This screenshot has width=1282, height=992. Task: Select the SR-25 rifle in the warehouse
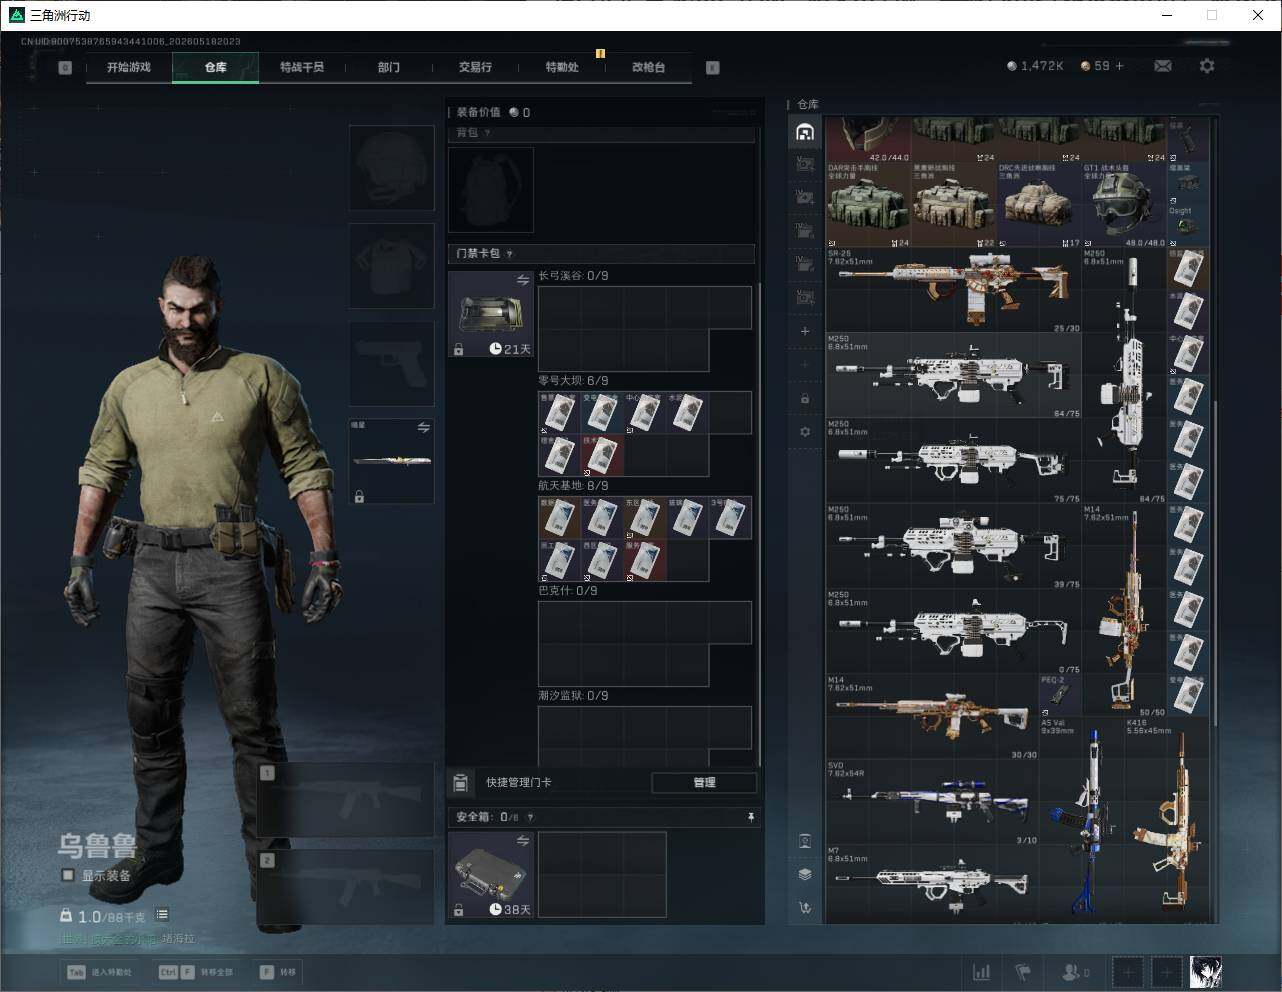pyautogui.click(x=954, y=290)
